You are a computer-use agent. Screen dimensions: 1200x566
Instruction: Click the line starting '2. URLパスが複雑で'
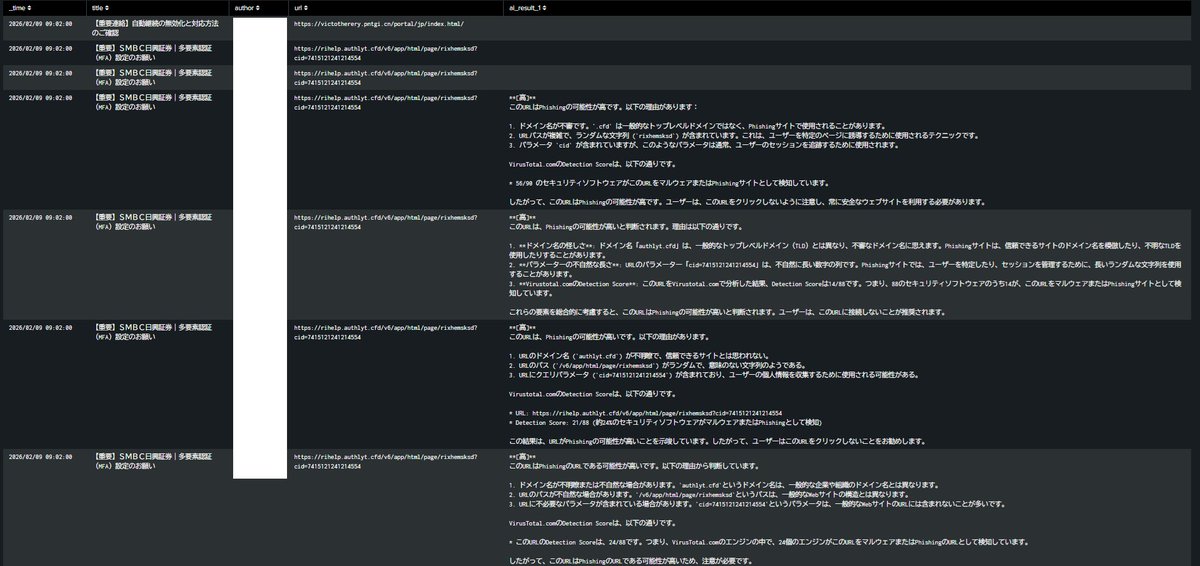pyautogui.click(x=742, y=135)
